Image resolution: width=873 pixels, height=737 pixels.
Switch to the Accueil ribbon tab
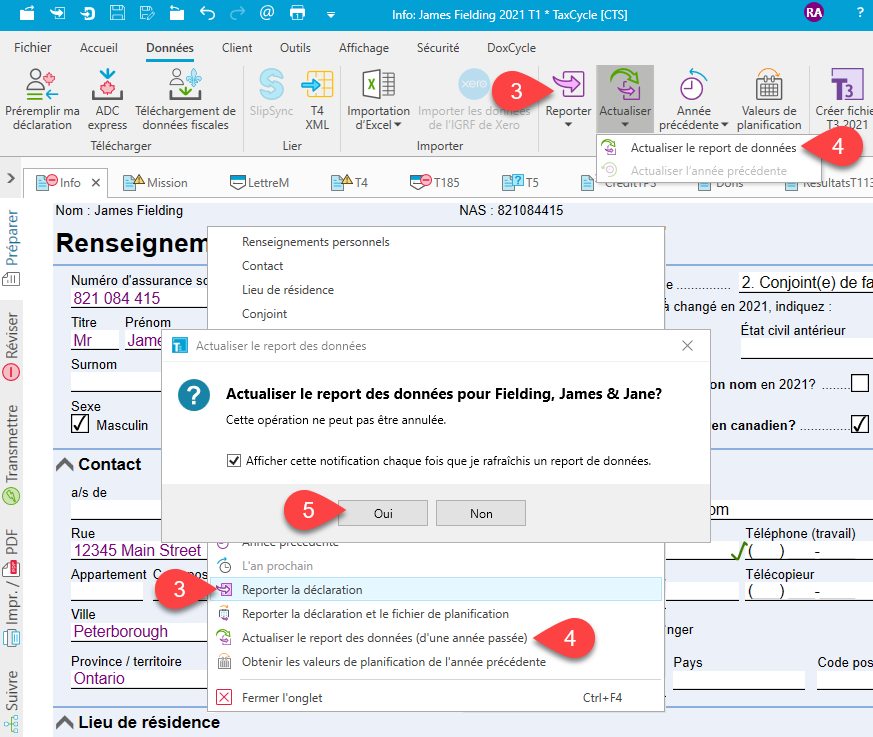99,48
